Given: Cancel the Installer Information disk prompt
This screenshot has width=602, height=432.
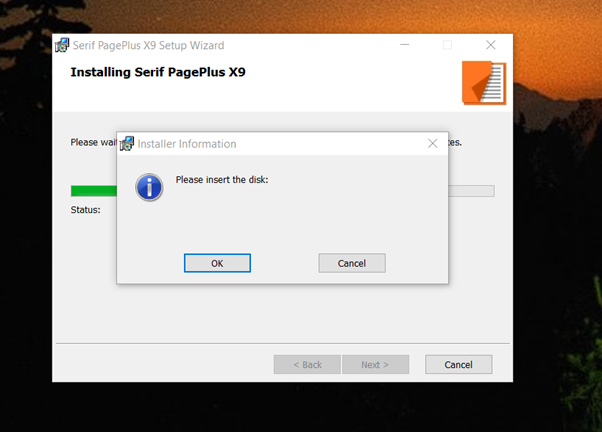Looking at the screenshot, I should pyautogui.click(x=352, y=263).
